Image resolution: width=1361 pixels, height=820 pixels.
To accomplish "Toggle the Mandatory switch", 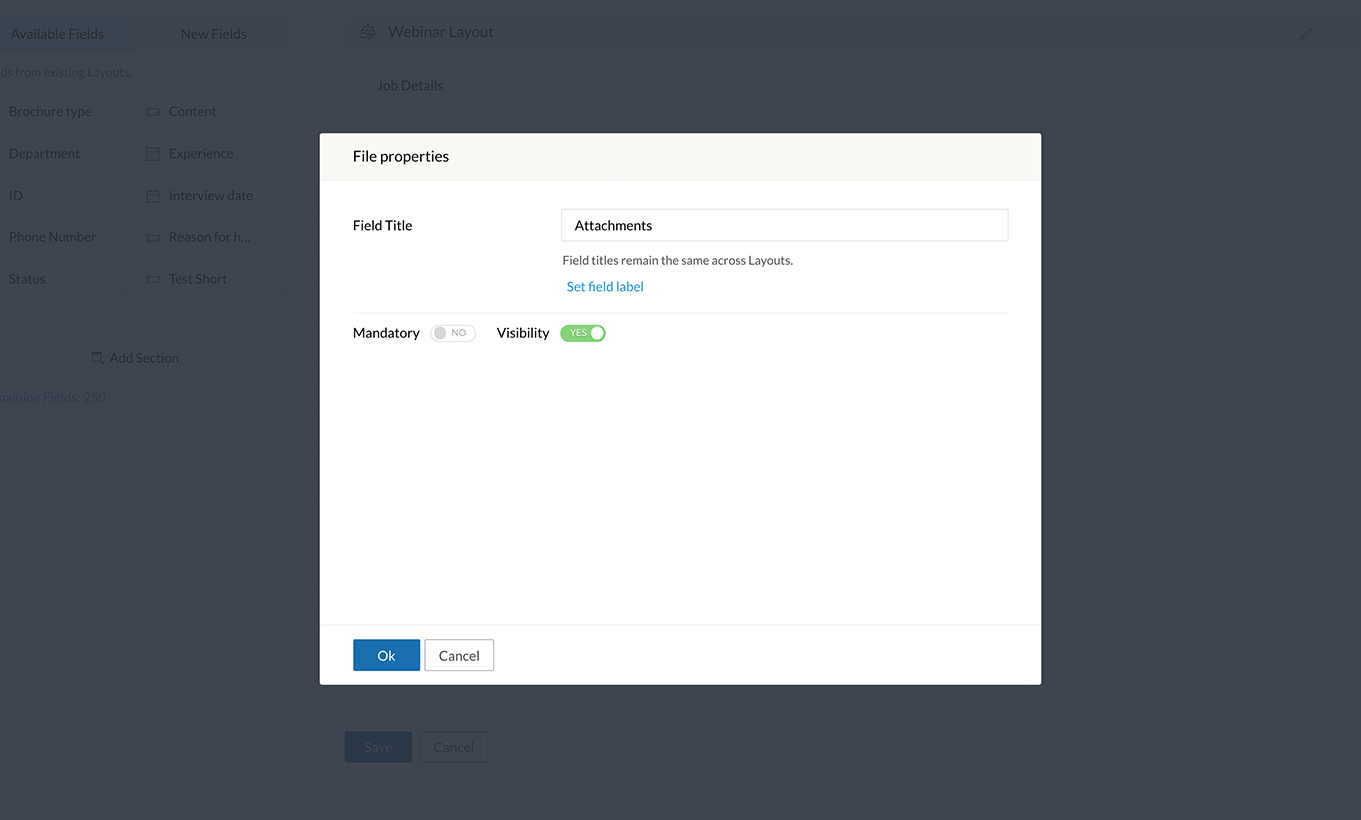I will (x=453, y=333).
